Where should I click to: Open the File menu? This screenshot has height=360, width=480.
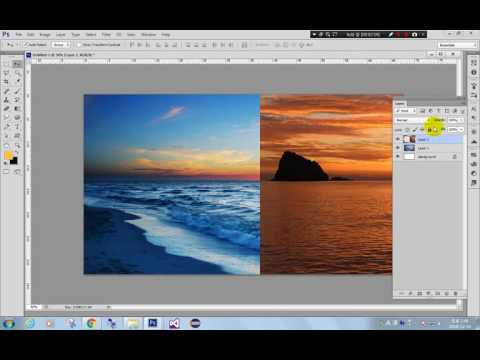click(19, 34)
